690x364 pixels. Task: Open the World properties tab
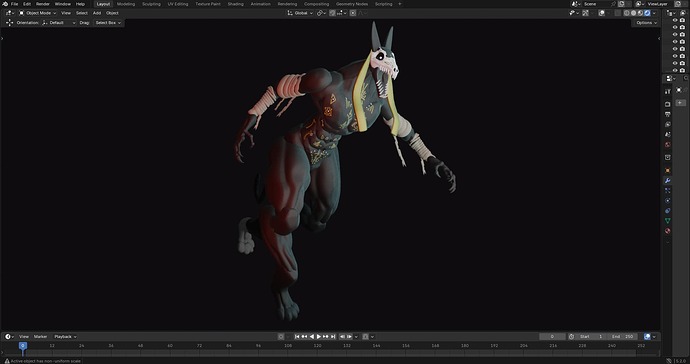[x=668, y=144]
